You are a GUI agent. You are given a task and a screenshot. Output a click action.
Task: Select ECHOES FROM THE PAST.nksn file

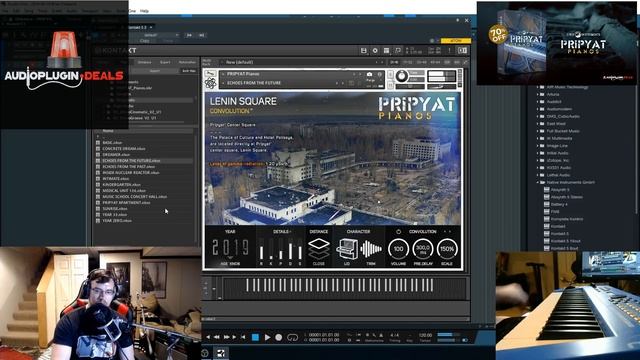click(129, 167)
